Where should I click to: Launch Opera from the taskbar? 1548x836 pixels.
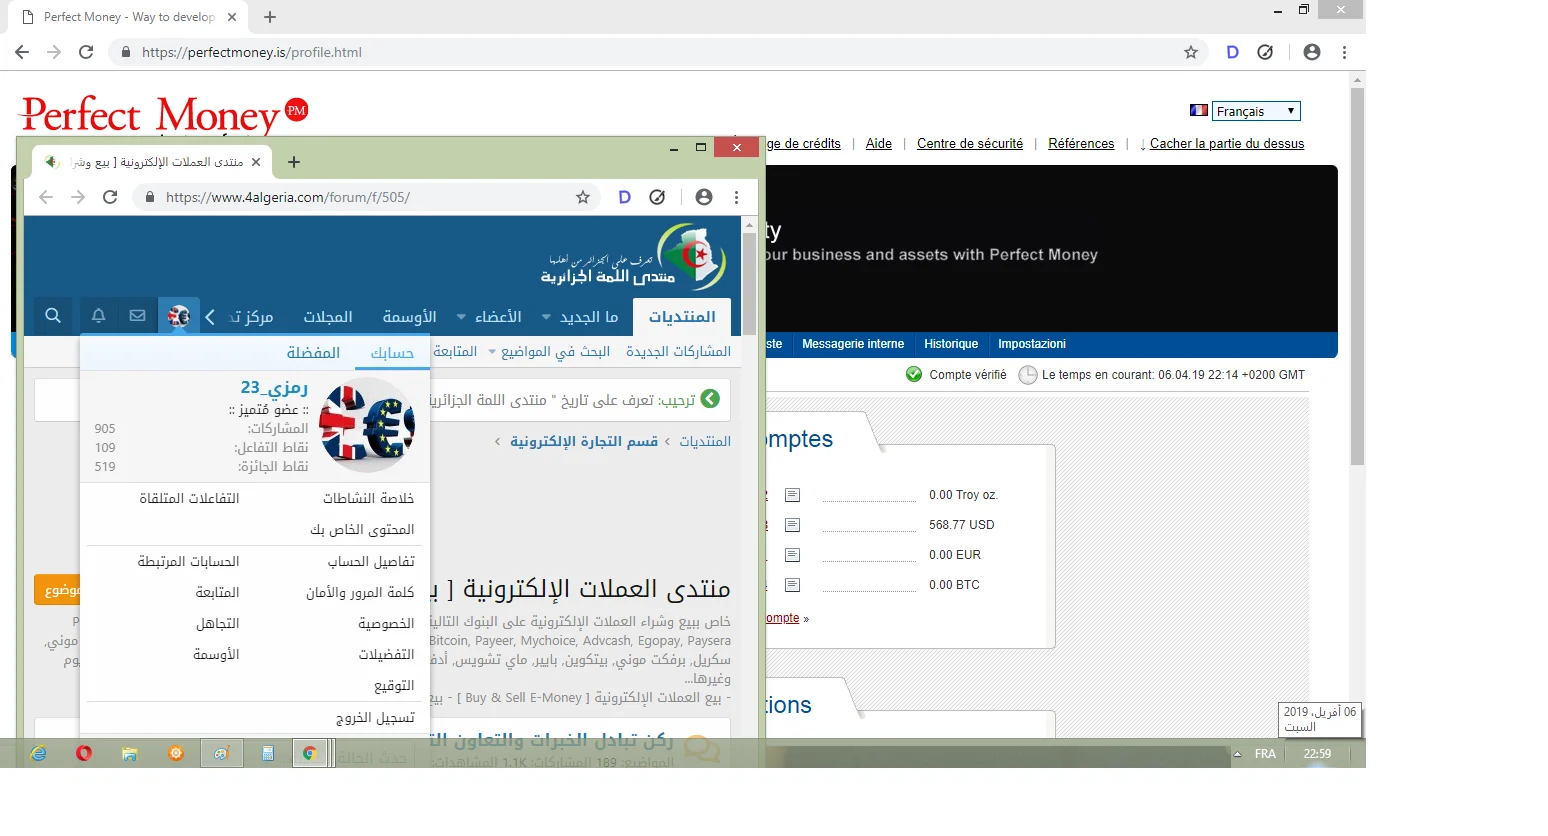pos(84,753)
